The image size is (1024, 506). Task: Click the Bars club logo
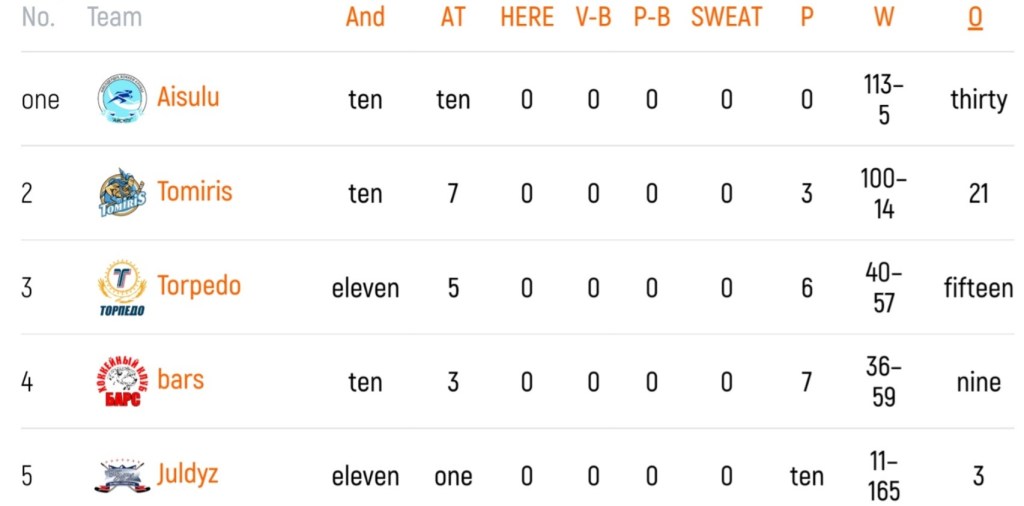(122, 382)
